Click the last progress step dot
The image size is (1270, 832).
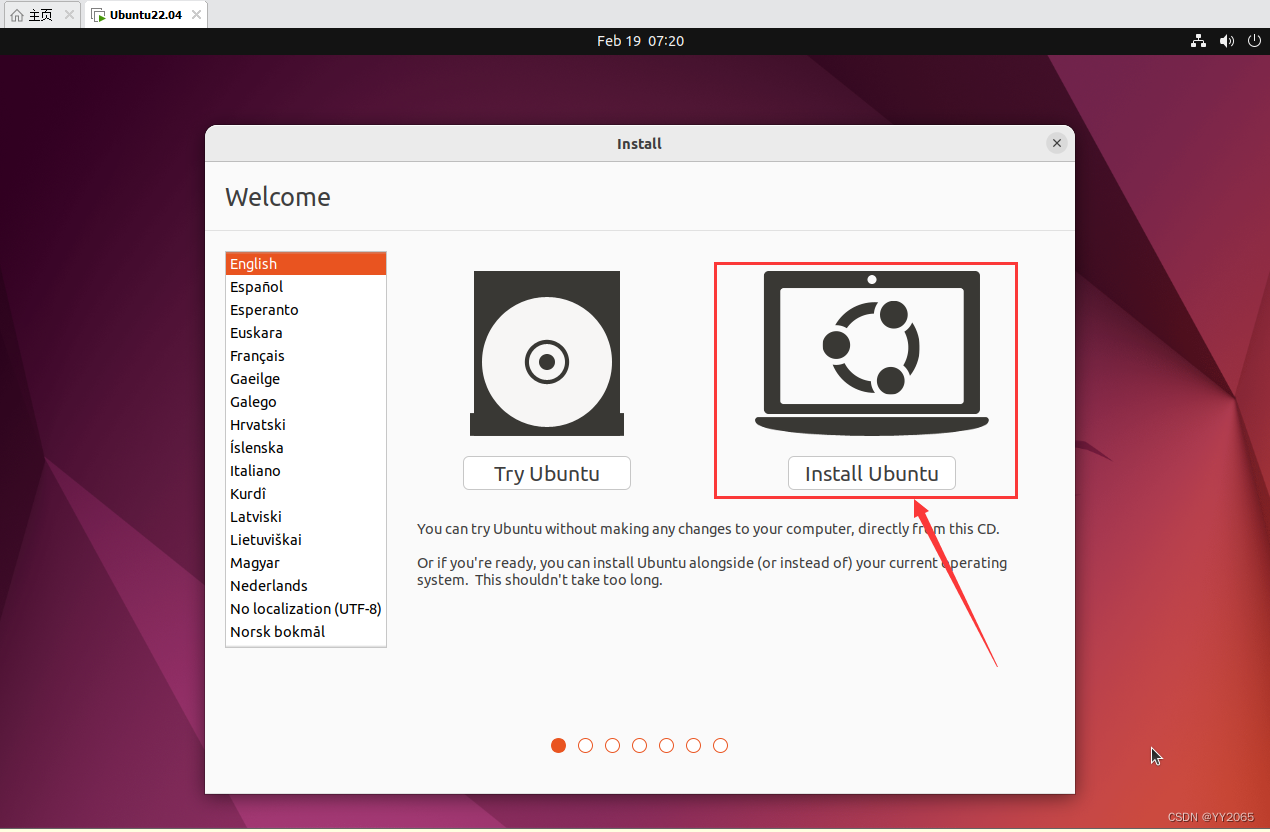721,745
